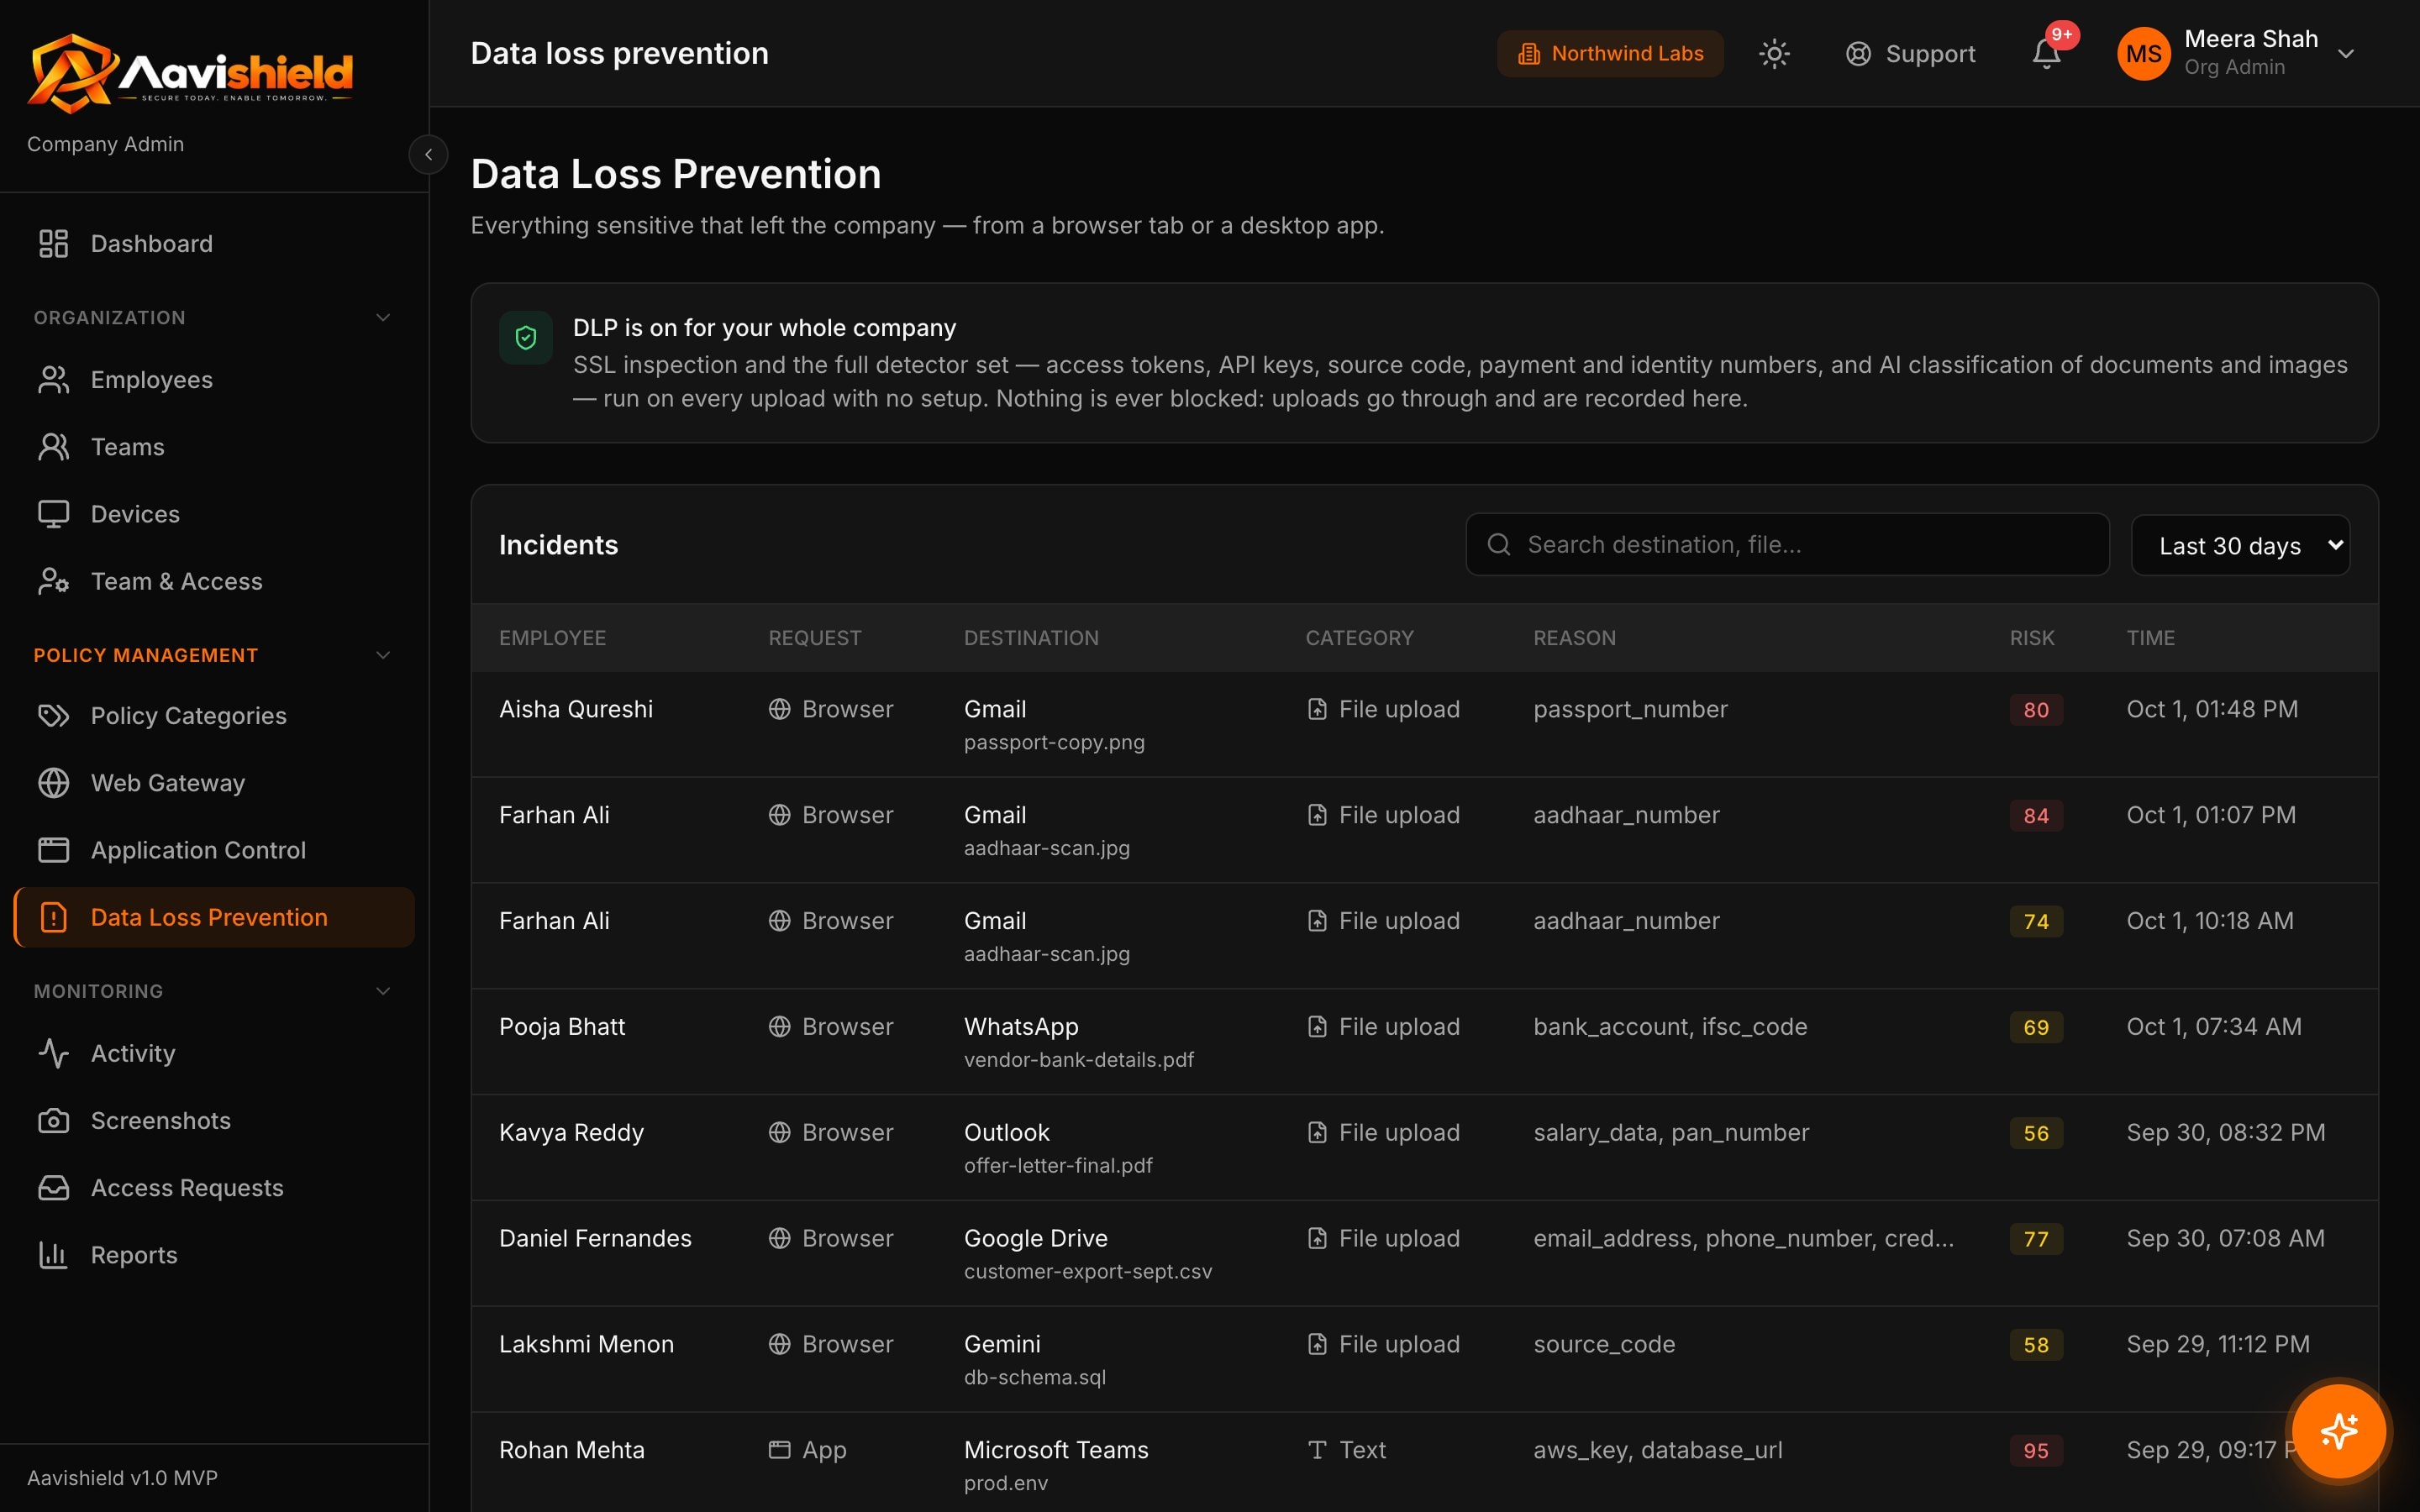This screenshot has width=2420, height=1512.
Task: Open the Teams sidebar item
Action: (x=214, y=447)
